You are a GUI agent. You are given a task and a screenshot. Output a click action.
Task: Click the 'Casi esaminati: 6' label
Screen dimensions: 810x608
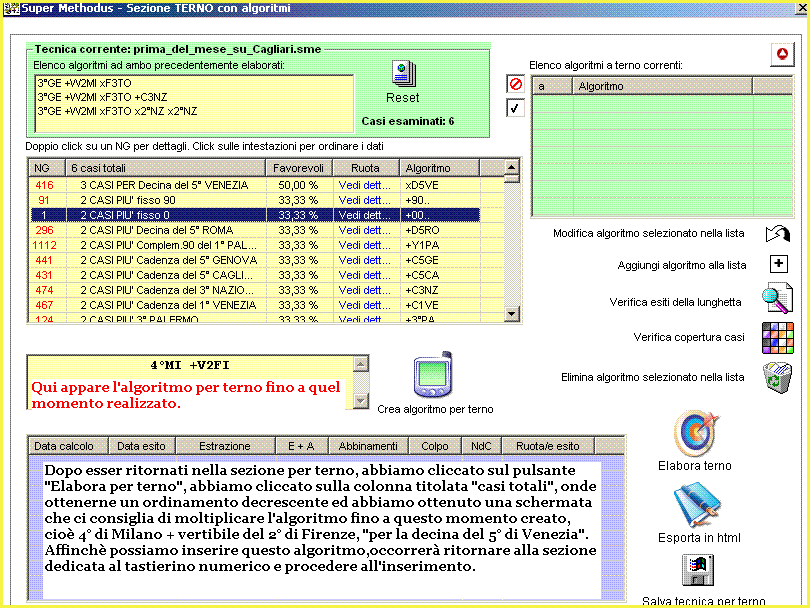[x=408, y=121]
